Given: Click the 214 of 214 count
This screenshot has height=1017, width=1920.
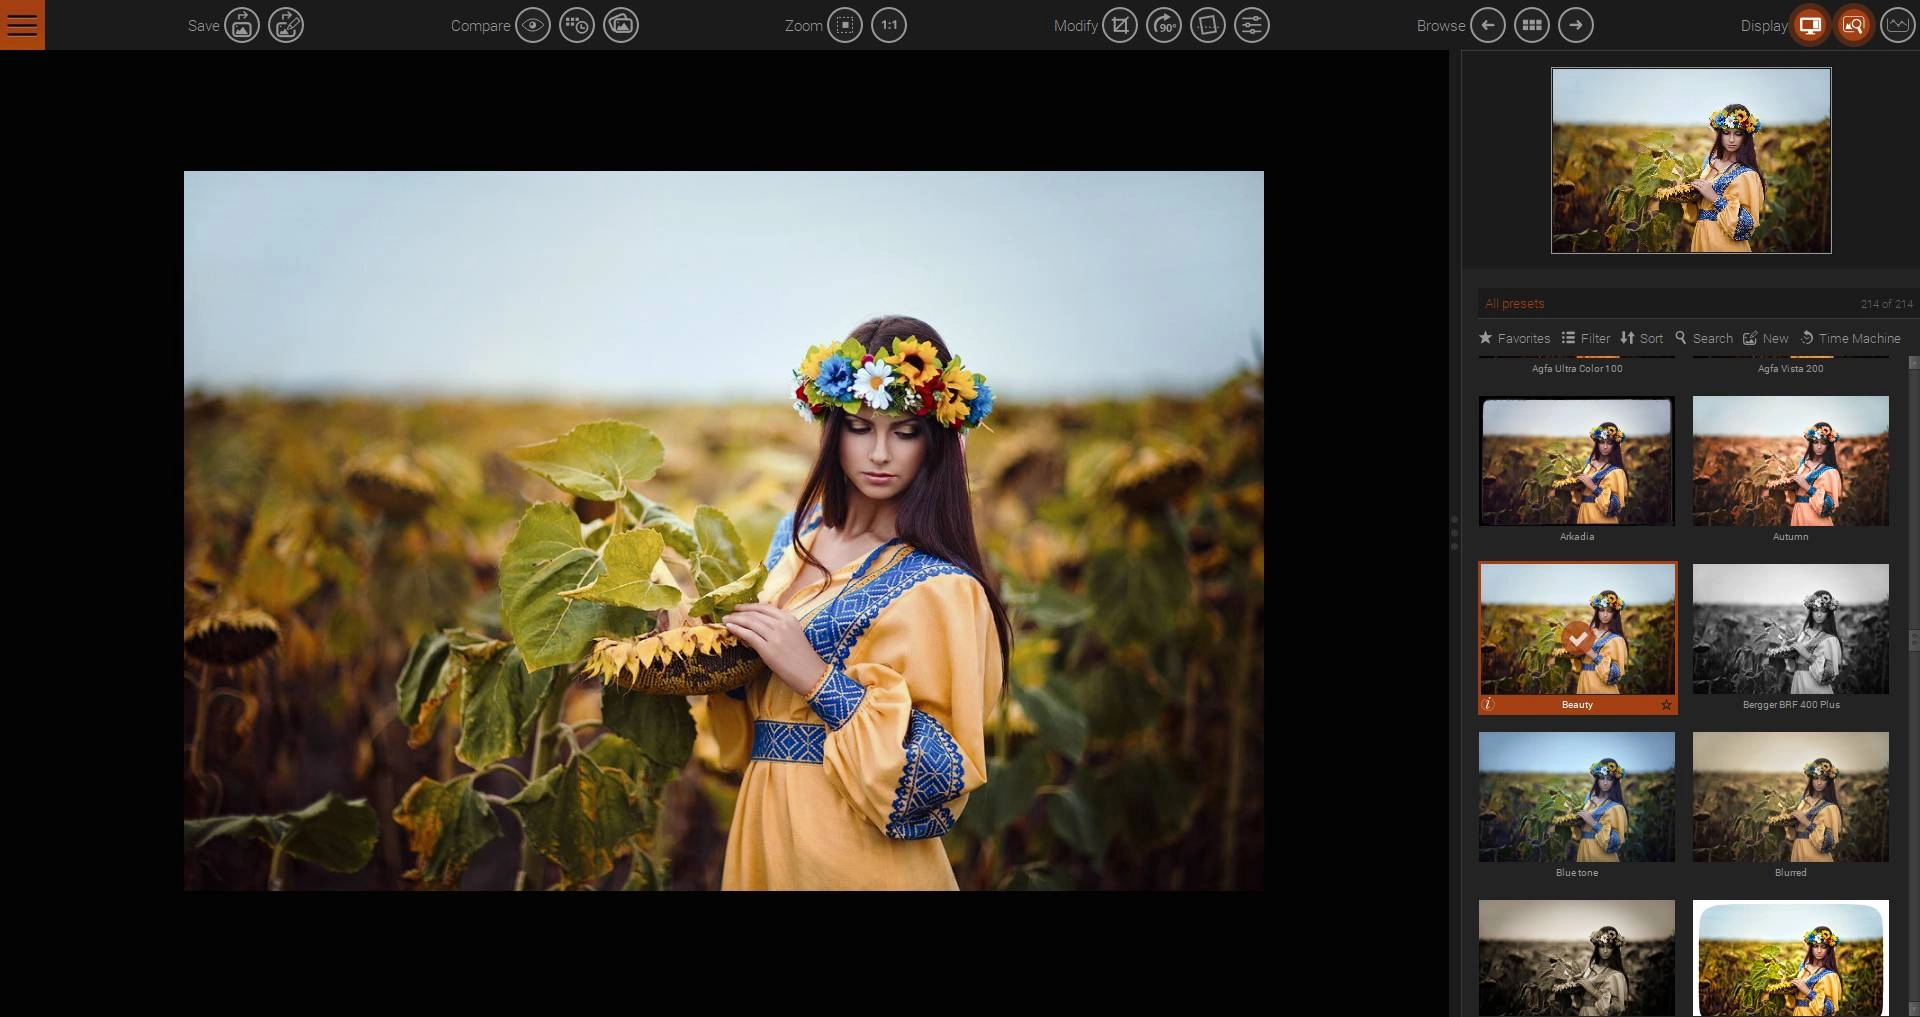Looking at the screenshot, I should [1887, 304].
